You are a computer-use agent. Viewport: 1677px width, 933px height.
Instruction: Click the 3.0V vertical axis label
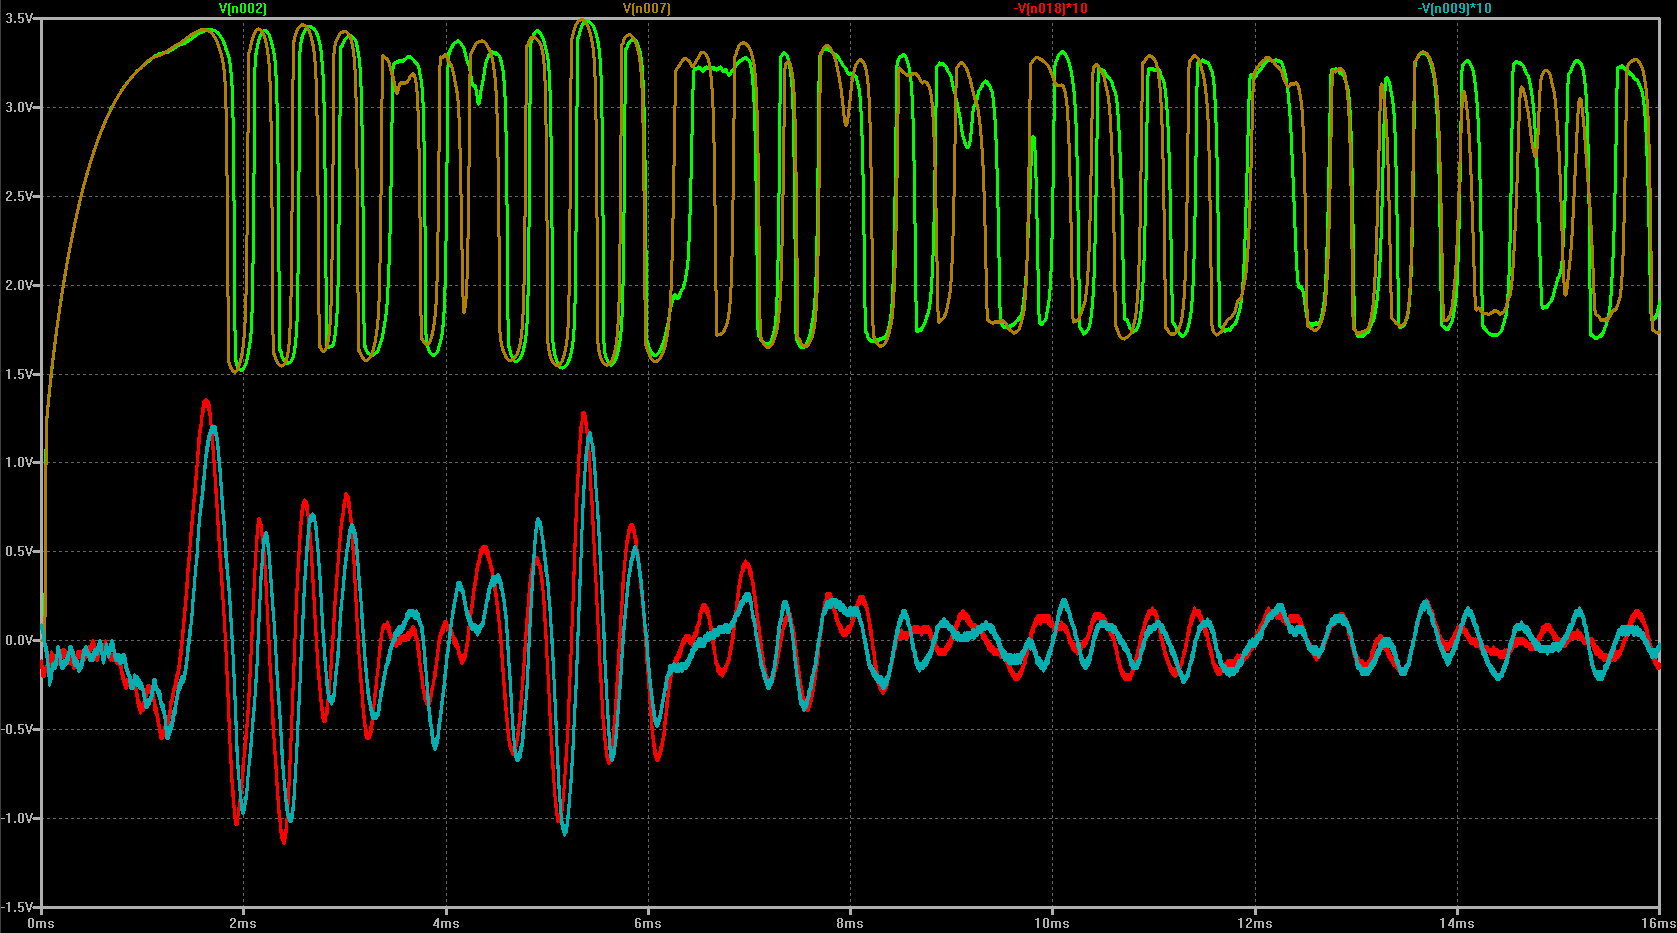click(x=19, y=107)
